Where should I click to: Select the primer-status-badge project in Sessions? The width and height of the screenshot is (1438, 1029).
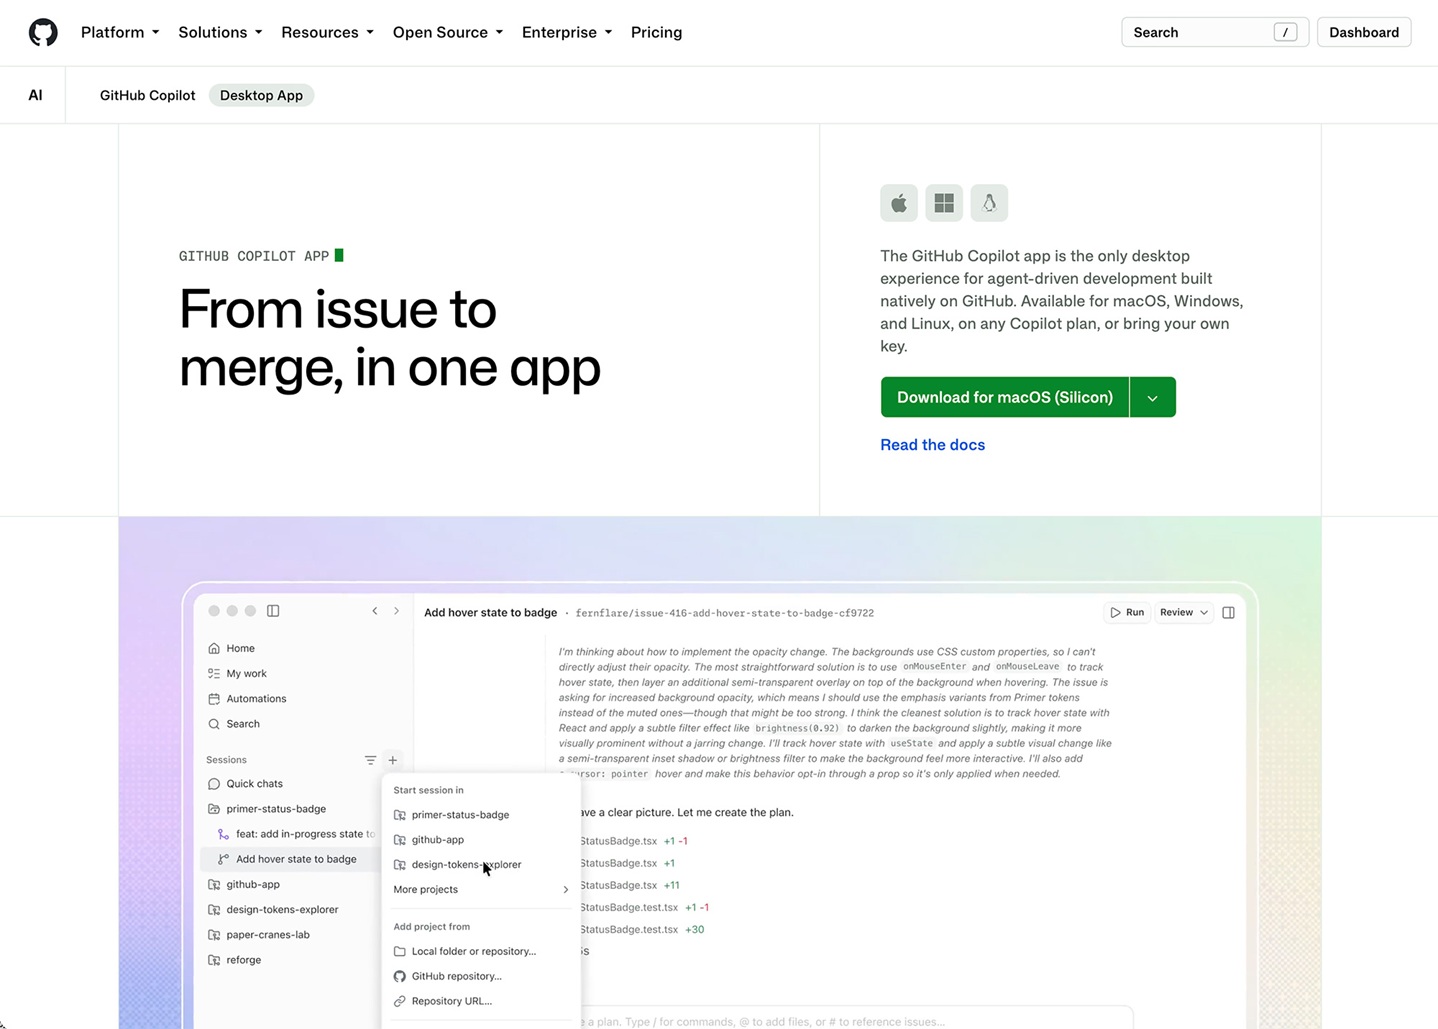[266, 809]
